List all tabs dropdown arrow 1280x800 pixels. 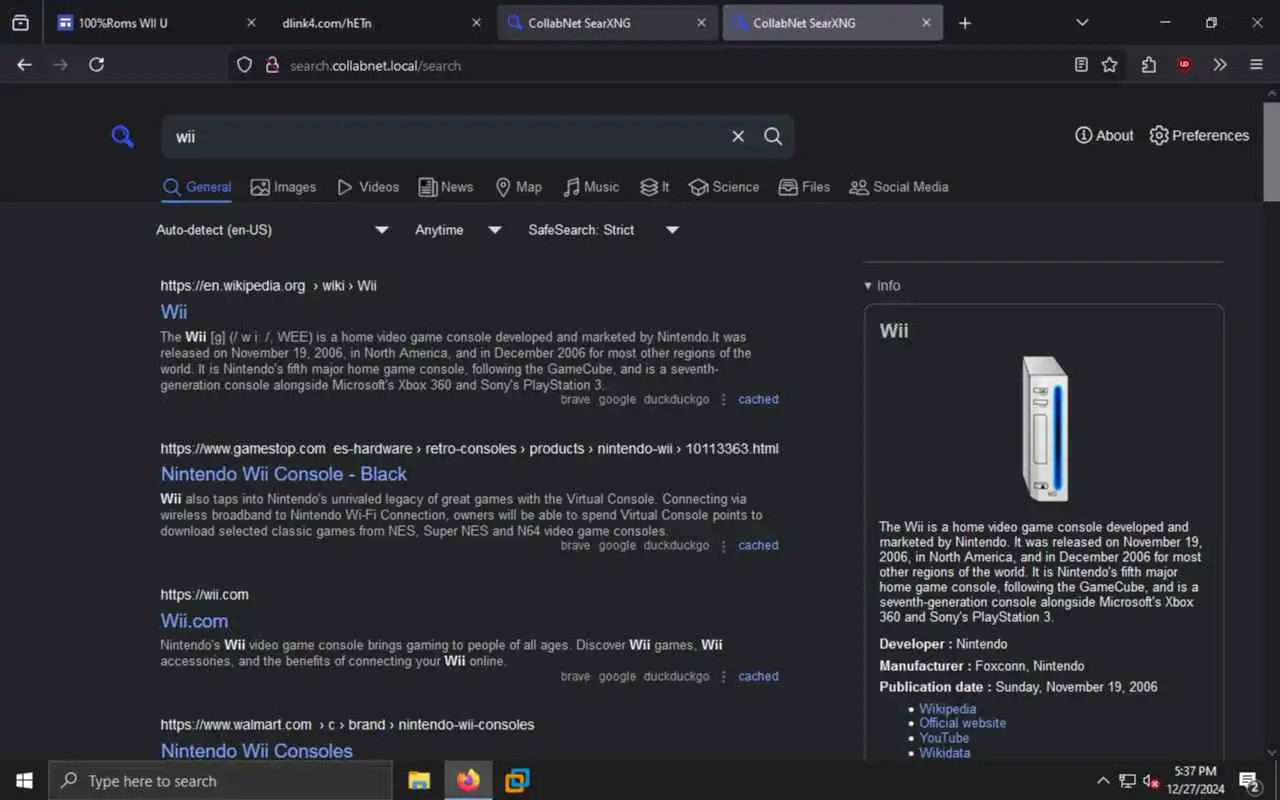coord(1082,23)
